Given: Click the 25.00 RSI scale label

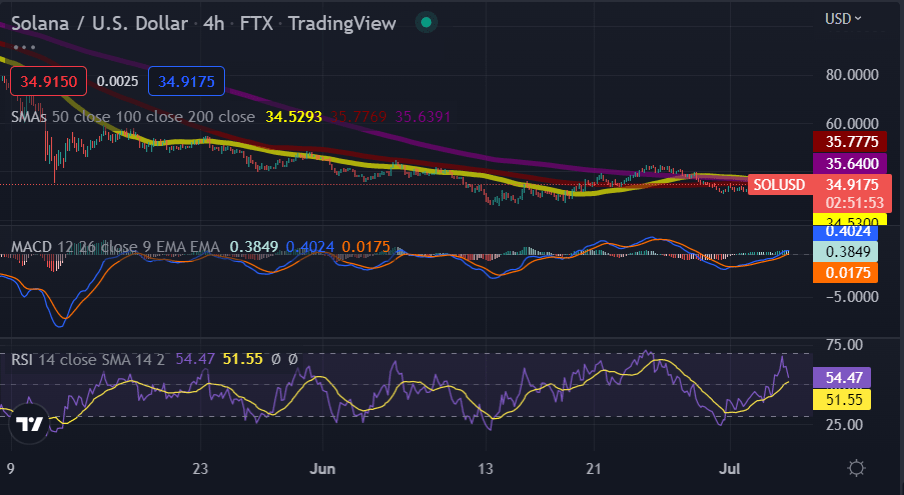Looking at the screenshot, I should (x=845, y=425).
